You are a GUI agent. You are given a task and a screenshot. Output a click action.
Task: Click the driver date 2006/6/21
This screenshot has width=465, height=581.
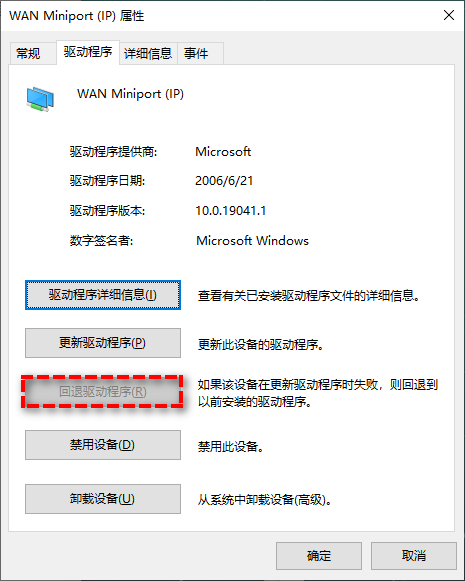(224, 181)
